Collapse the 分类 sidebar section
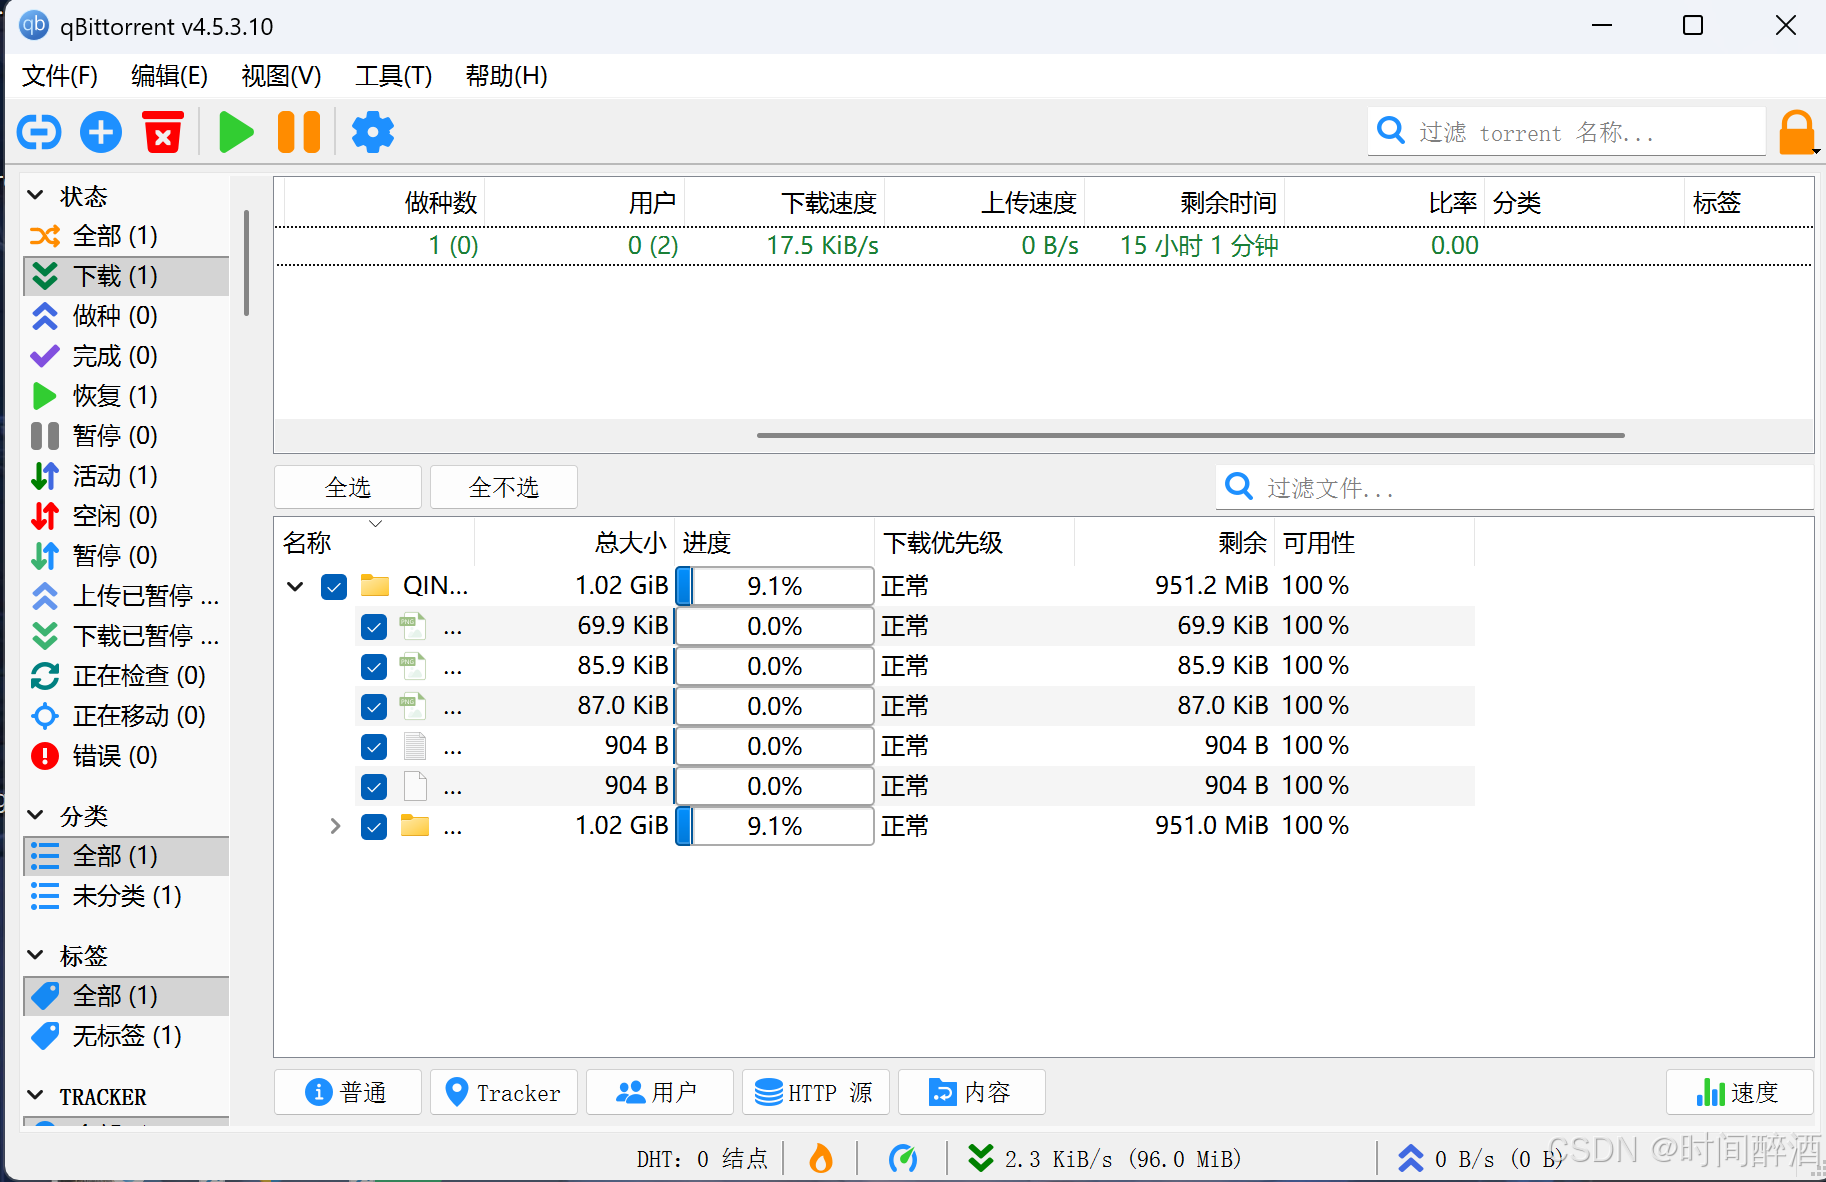 click(35, 815)
